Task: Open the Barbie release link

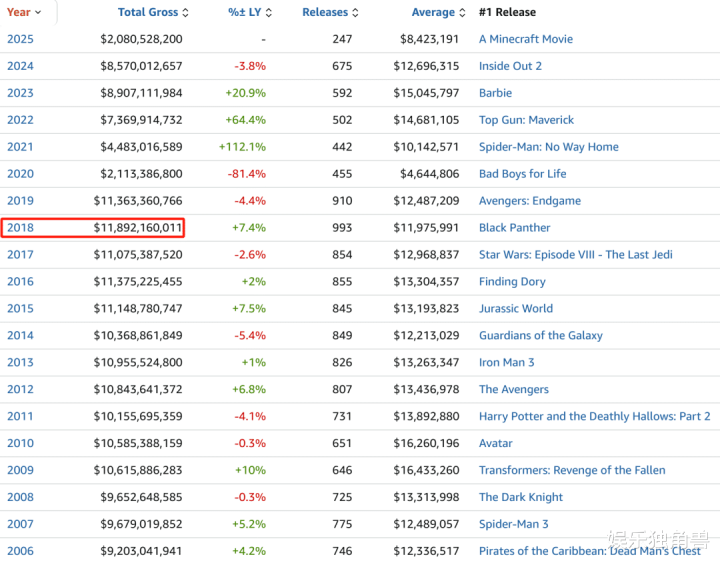Action: (x=495, y=93)
